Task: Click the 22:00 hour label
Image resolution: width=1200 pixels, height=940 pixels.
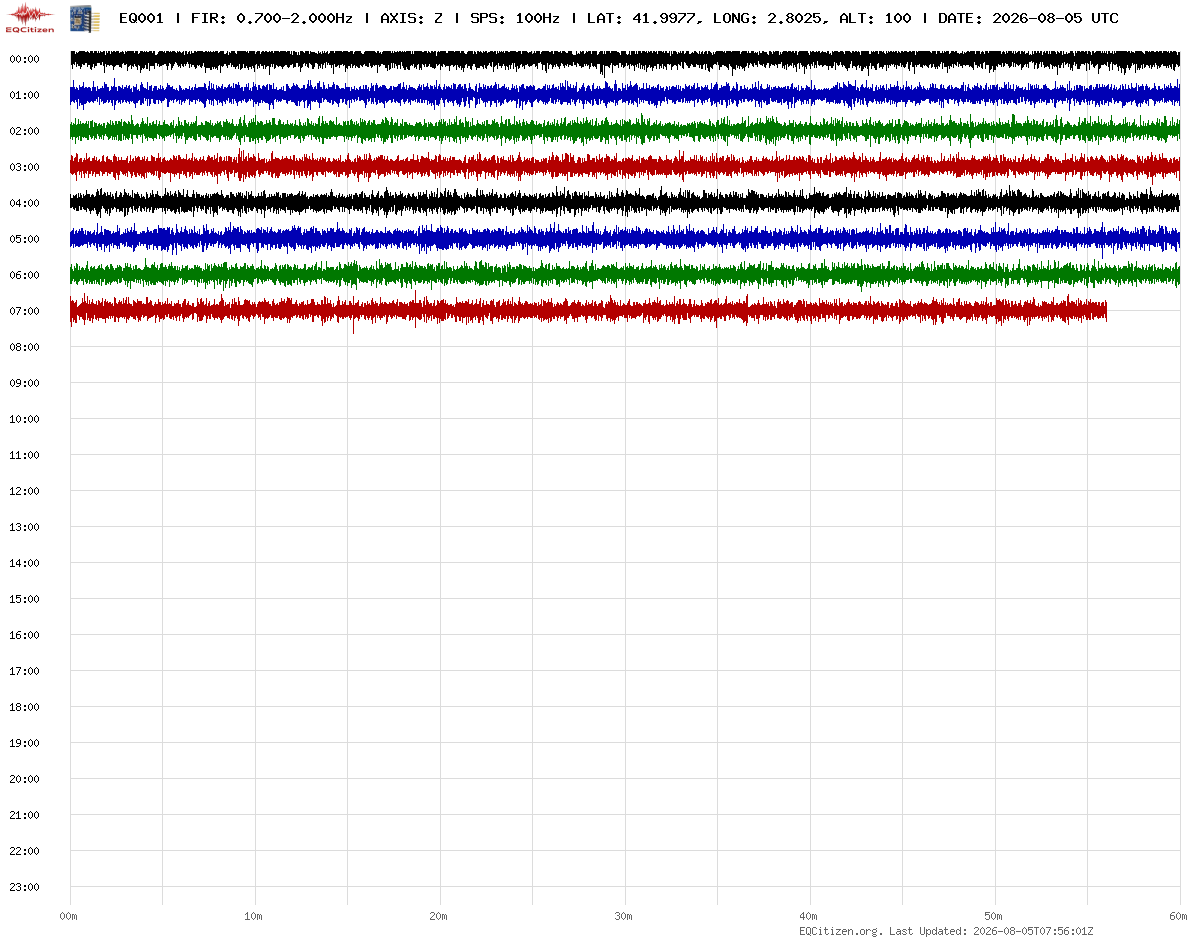Action: pyautogui.click(x=24, y=851)
